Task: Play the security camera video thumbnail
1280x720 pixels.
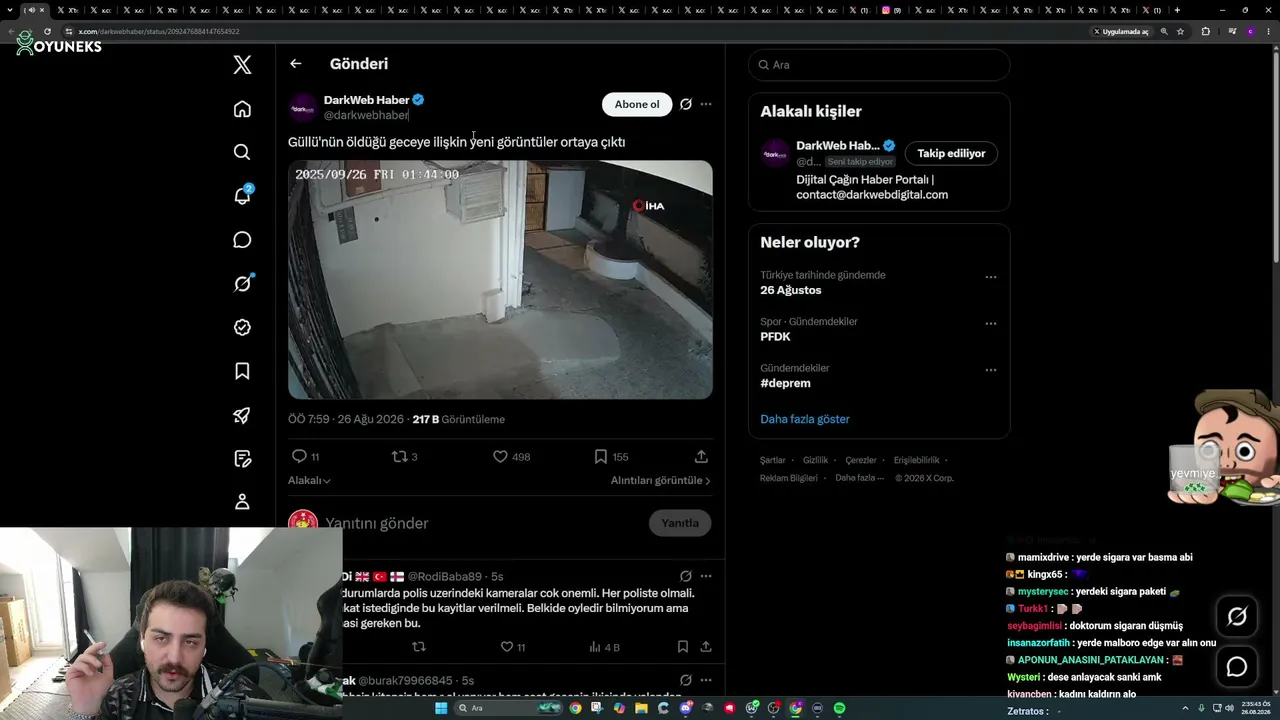Action: 500,280
